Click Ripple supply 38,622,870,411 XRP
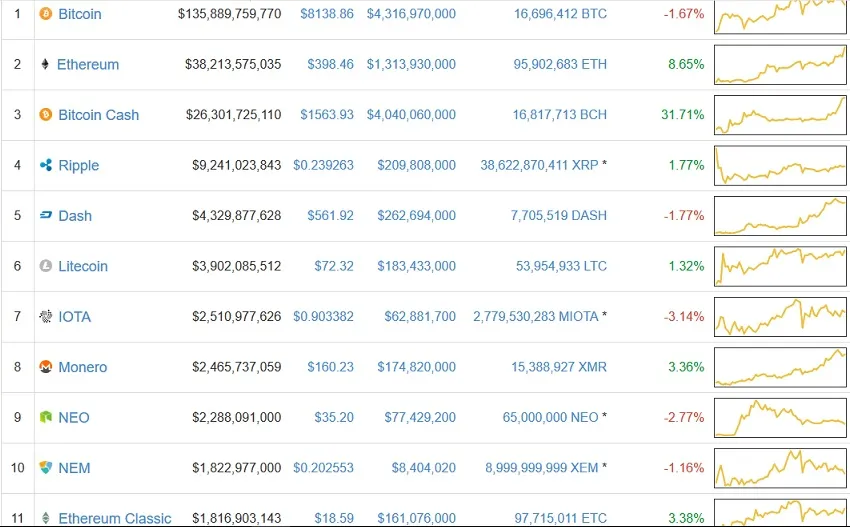Image resolution: width=850 pixels, height=527 pixels. pos(539,165)
